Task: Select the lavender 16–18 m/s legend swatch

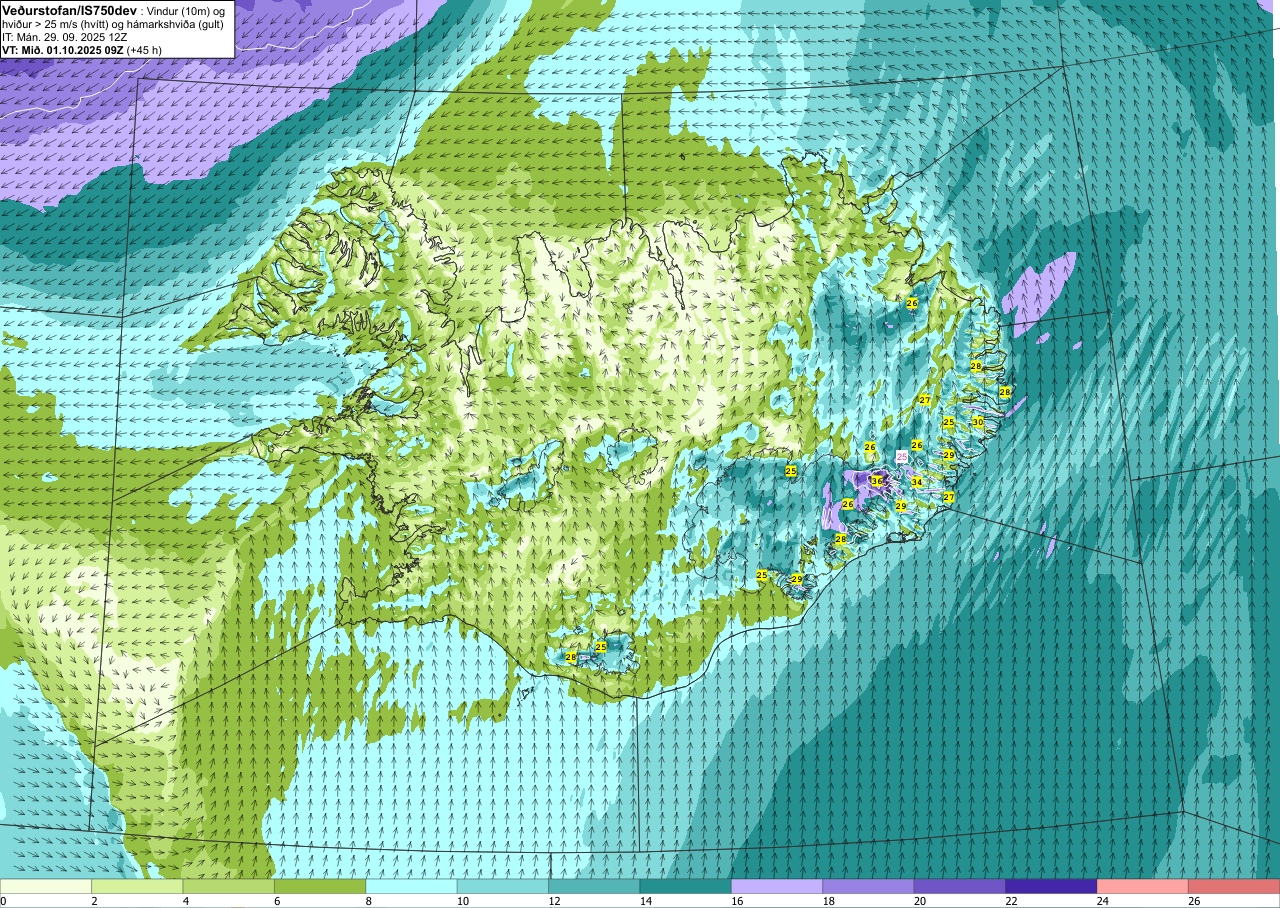Action: coord(777,887)
